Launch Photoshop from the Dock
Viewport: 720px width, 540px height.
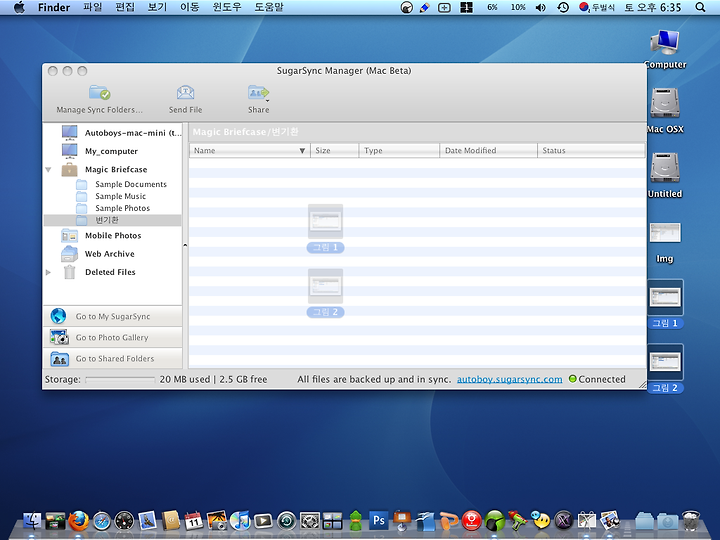point(379,521)
